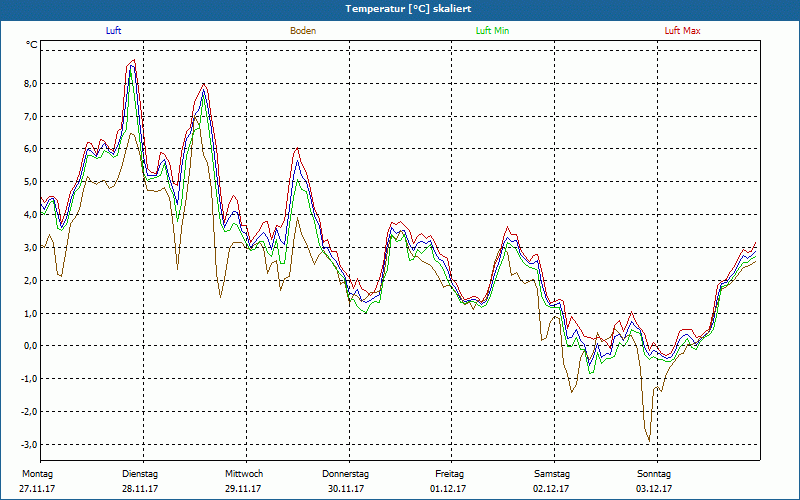
Task: Click the date 27.11.17
Action: point(37,489)
